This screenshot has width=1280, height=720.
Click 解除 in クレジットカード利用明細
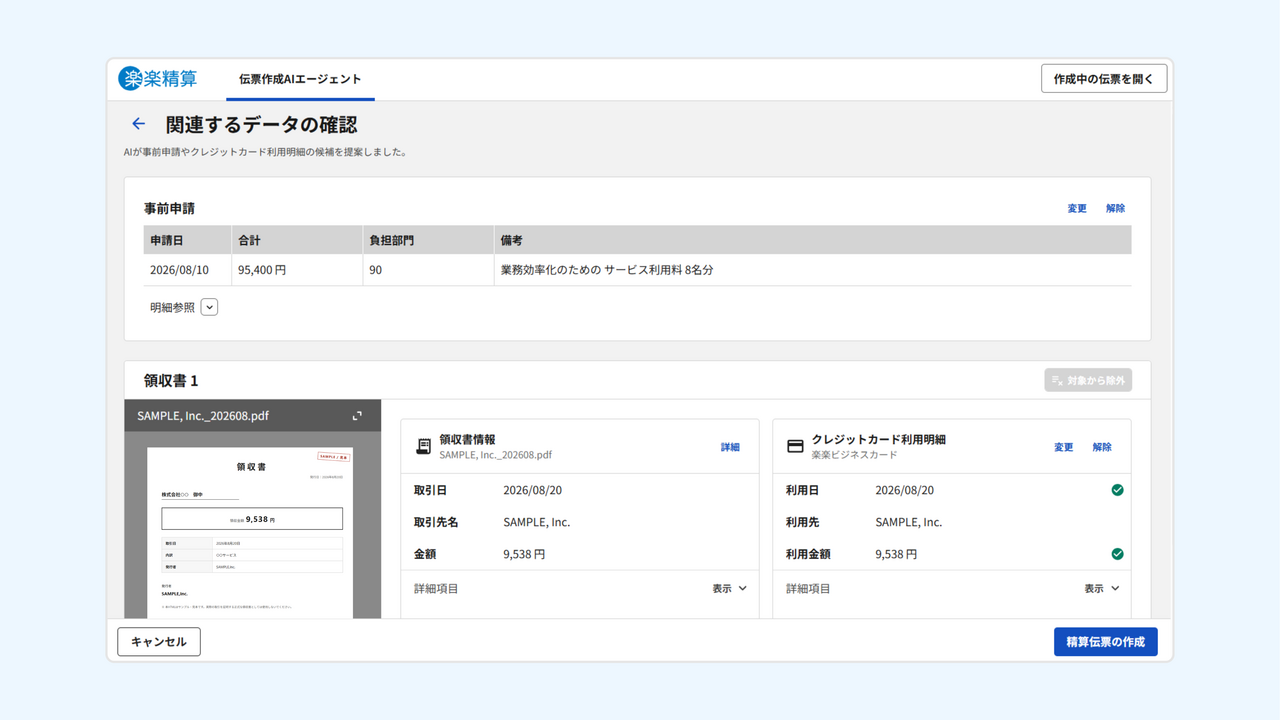[1102, 447]
